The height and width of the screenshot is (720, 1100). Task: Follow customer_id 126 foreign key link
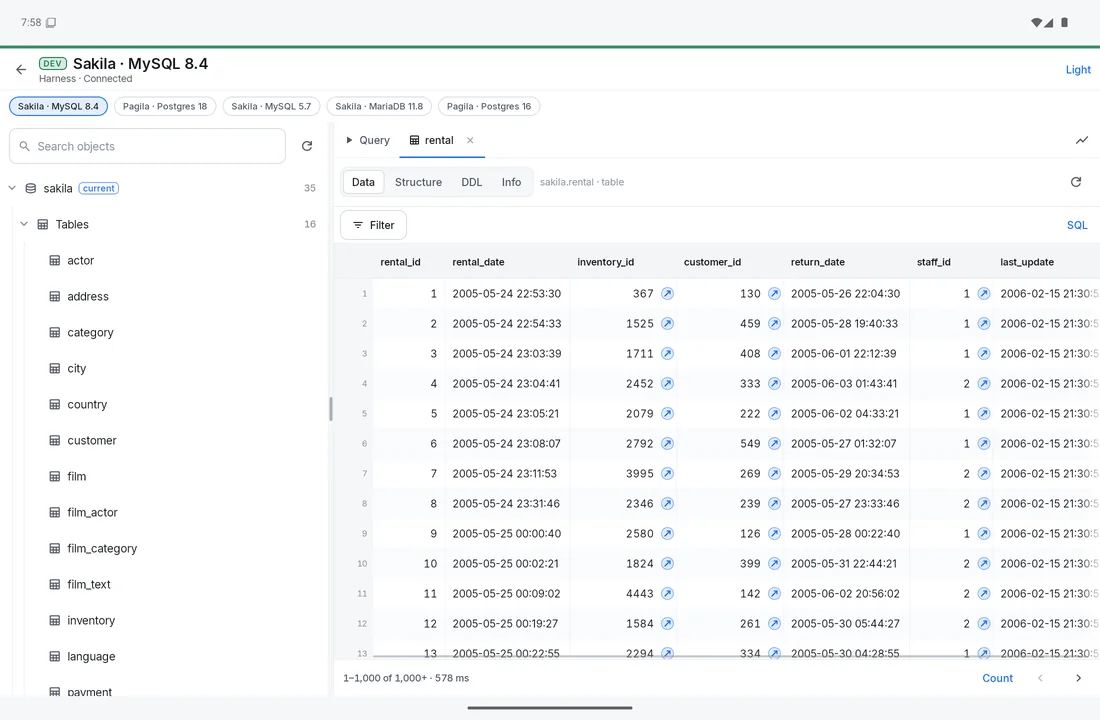pyautogui.click(x=774, y=533)
